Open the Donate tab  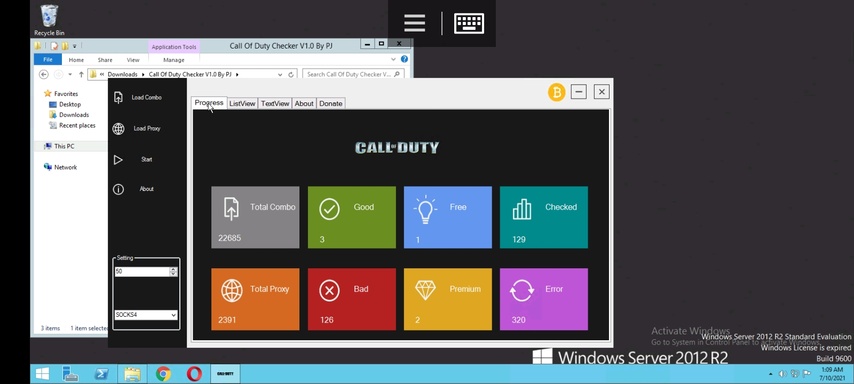pos(331,103)
